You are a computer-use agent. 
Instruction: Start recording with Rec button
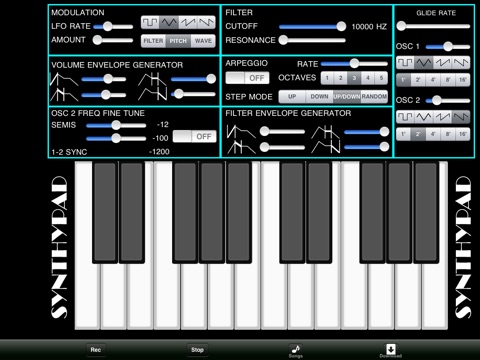96,350
